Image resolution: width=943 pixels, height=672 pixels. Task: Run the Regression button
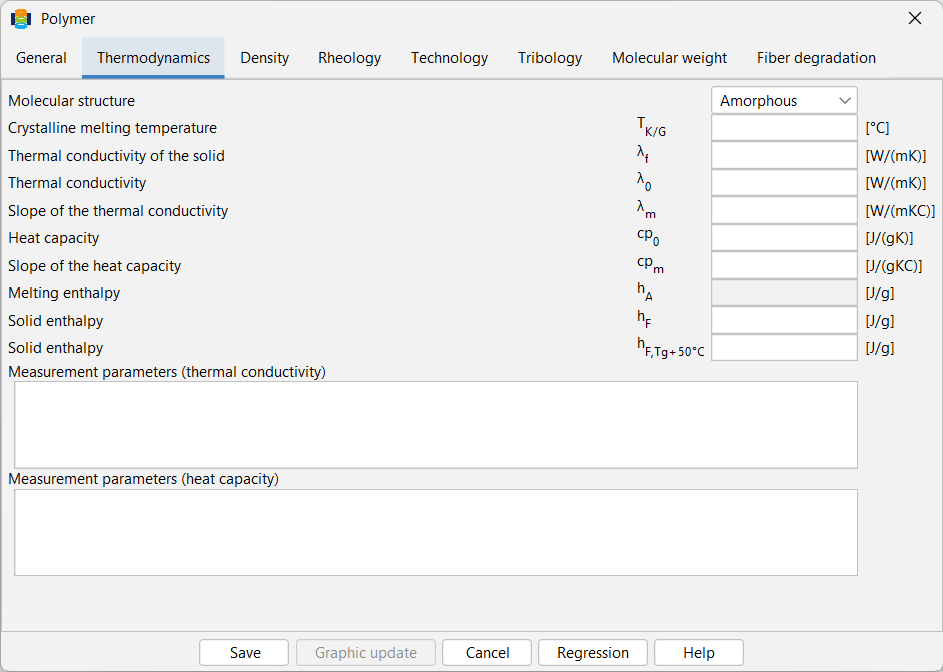click(593, 653)
